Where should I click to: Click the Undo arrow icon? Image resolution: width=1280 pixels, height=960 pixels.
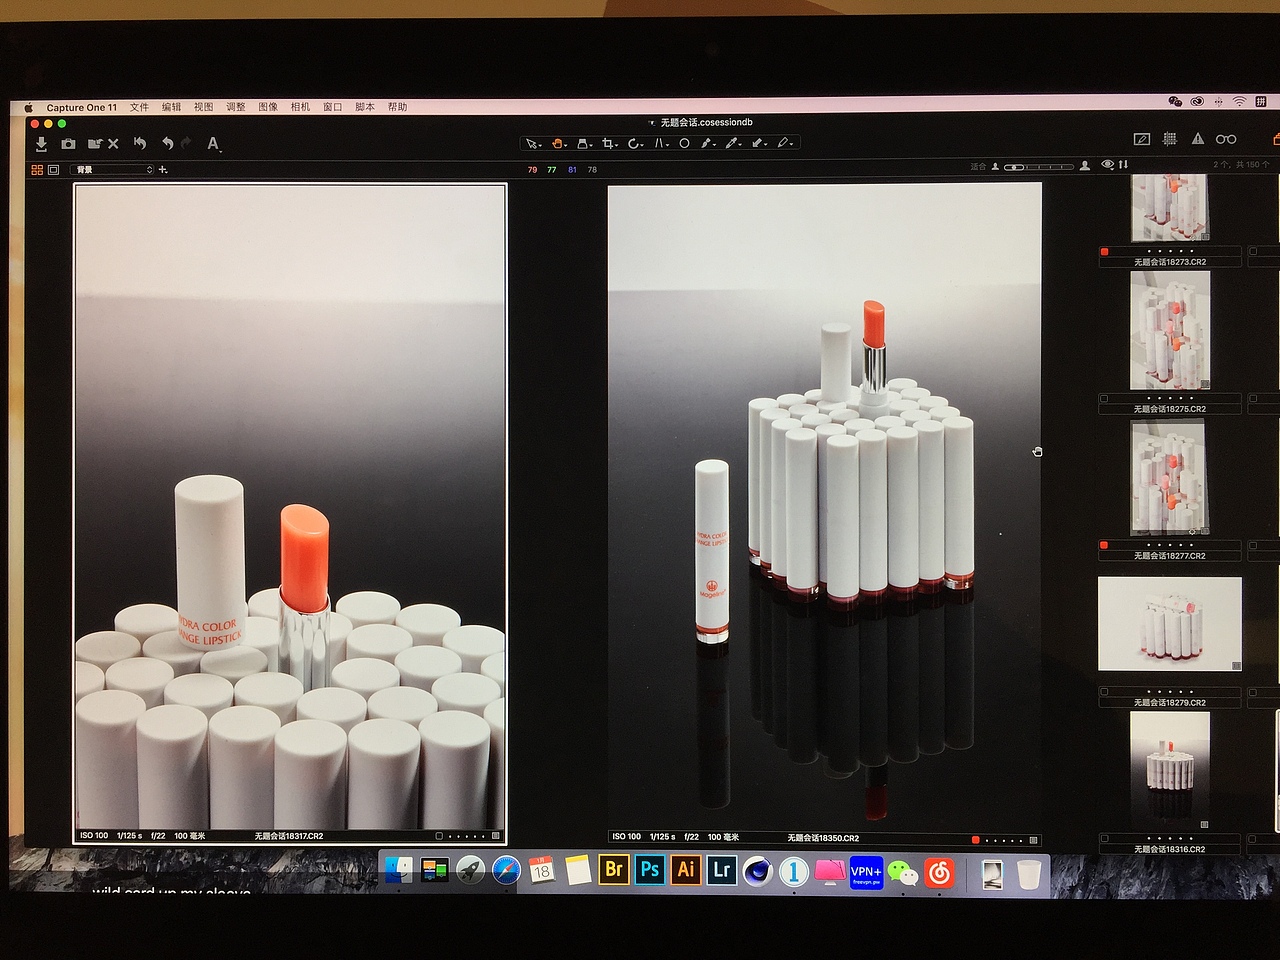coord(167,144)
